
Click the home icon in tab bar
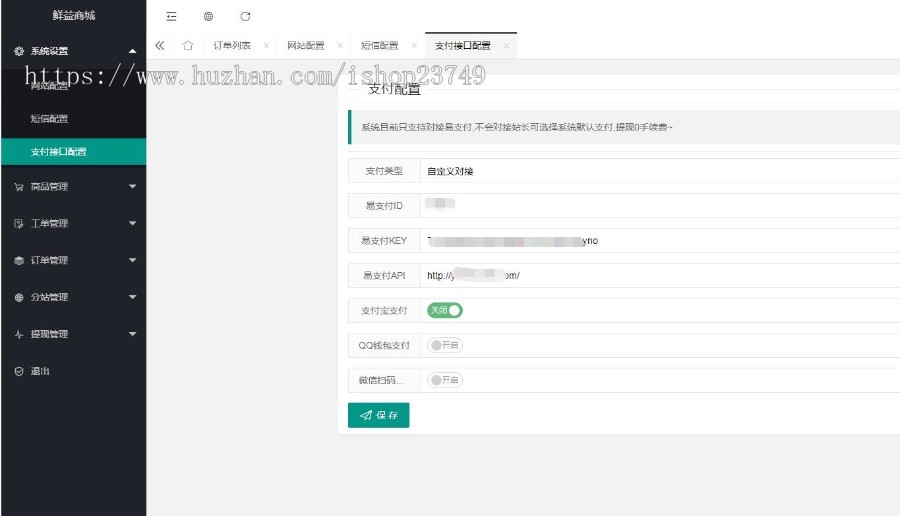click(x=187, y=46)
